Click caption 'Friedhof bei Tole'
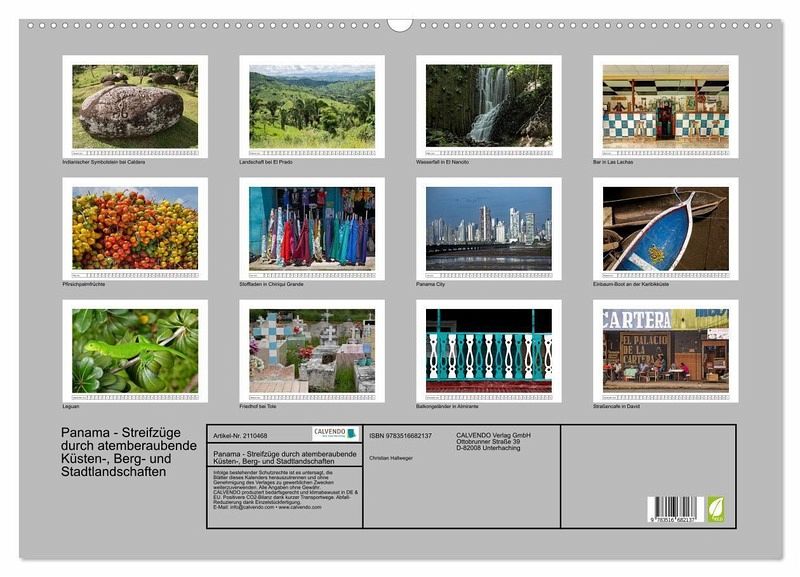 click(x=258, y=407)
